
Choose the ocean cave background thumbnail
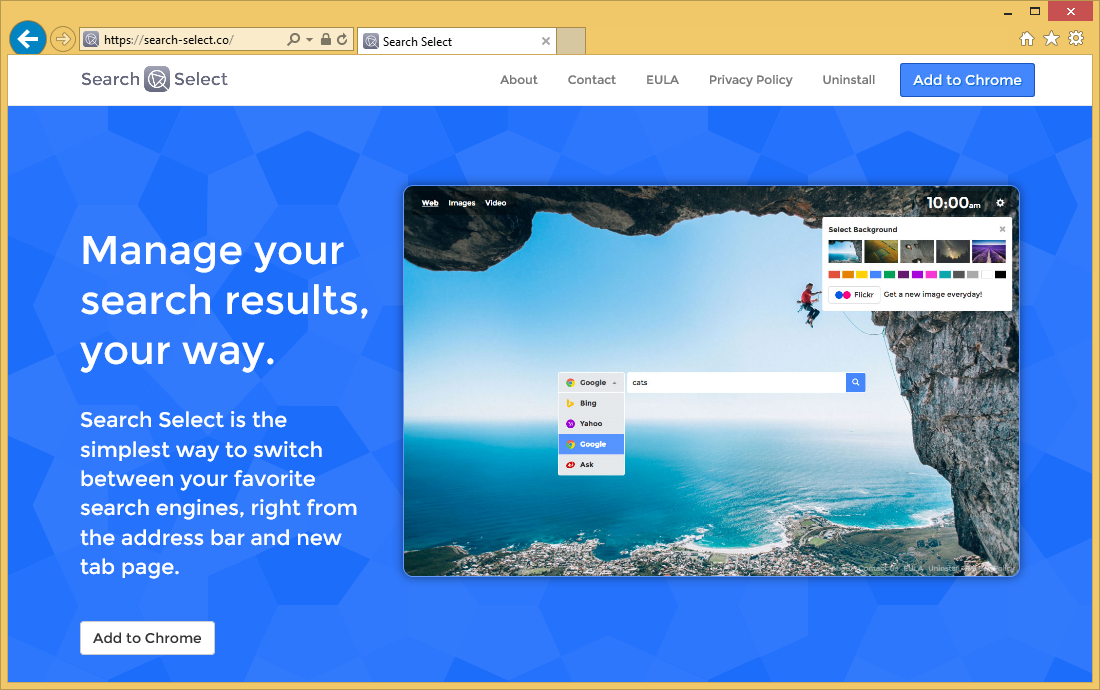(845, 251)
